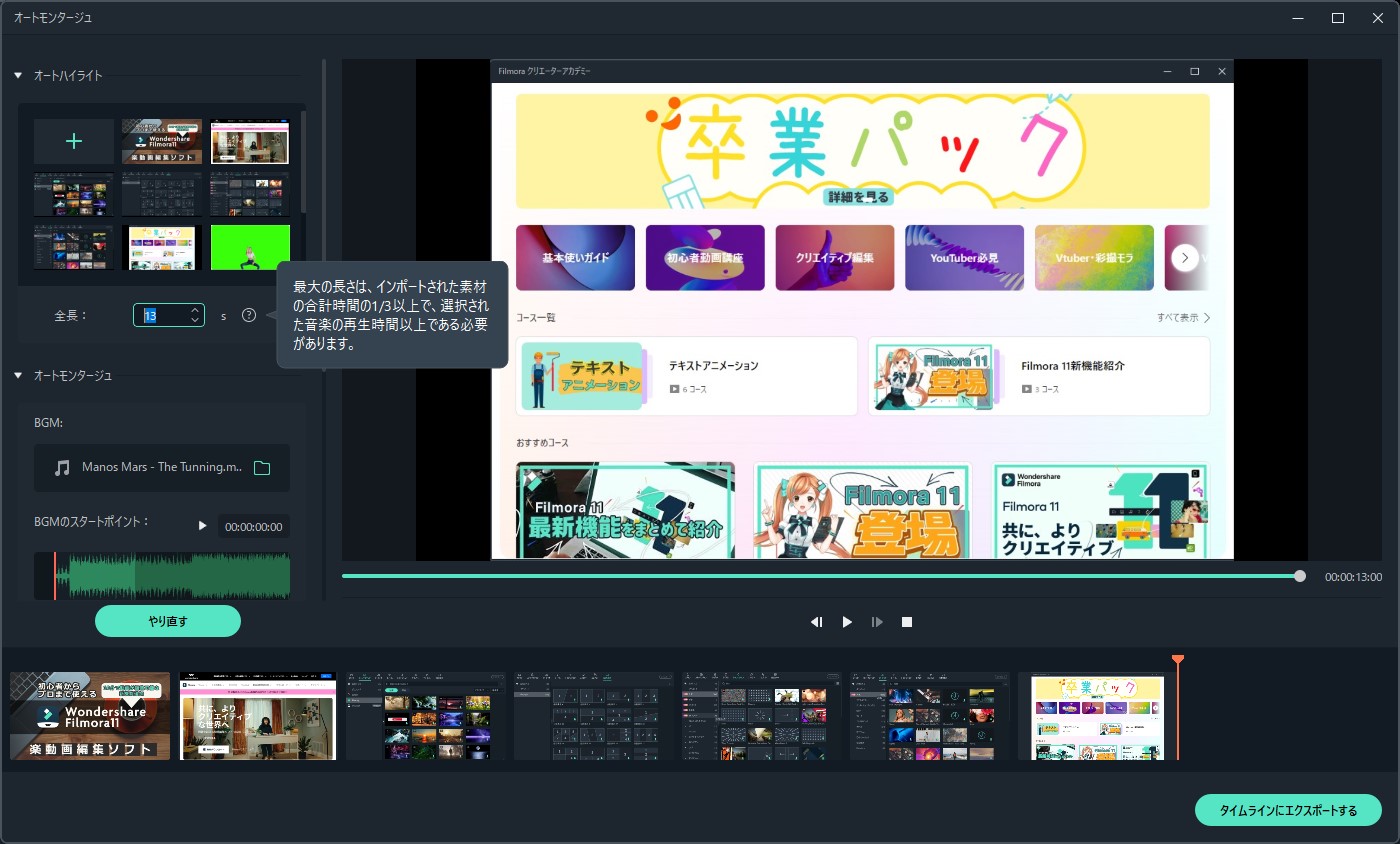This screenshot has width=1400, height=844.
Task: Click the orange timeline playhead marker
Action: point(1178,659)
